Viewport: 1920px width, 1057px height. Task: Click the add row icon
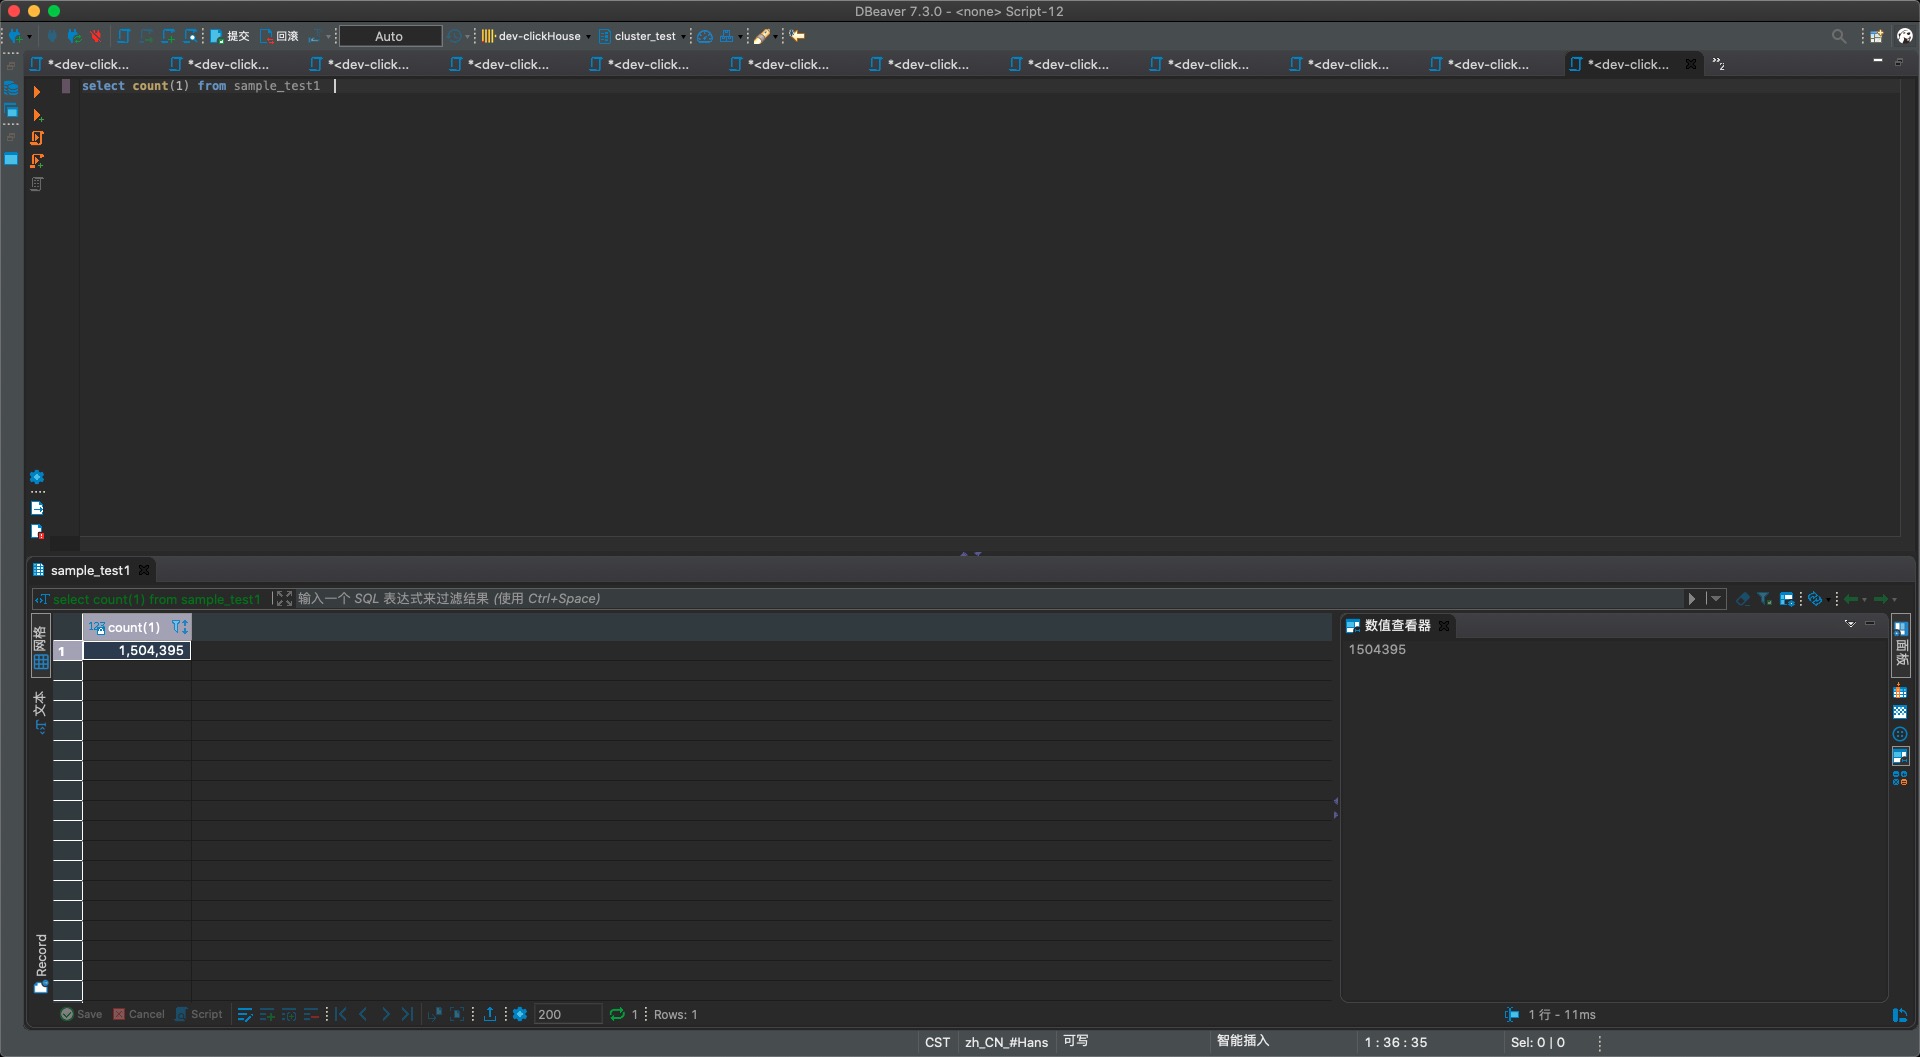(x=267, y=1014)
